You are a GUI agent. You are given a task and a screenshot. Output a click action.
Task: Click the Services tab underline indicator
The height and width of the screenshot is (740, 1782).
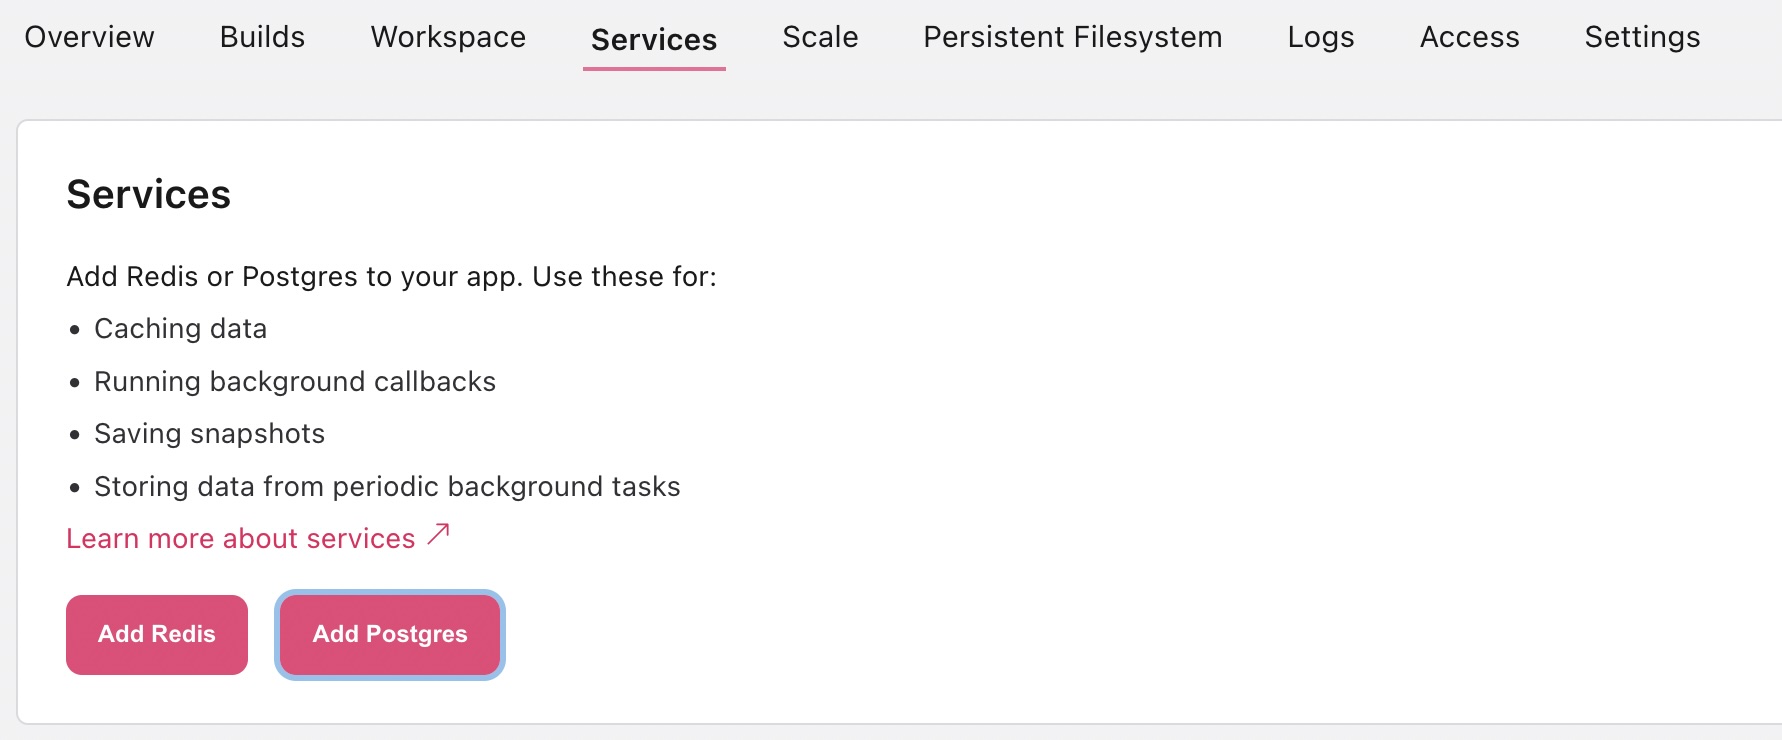pos(653,69)
